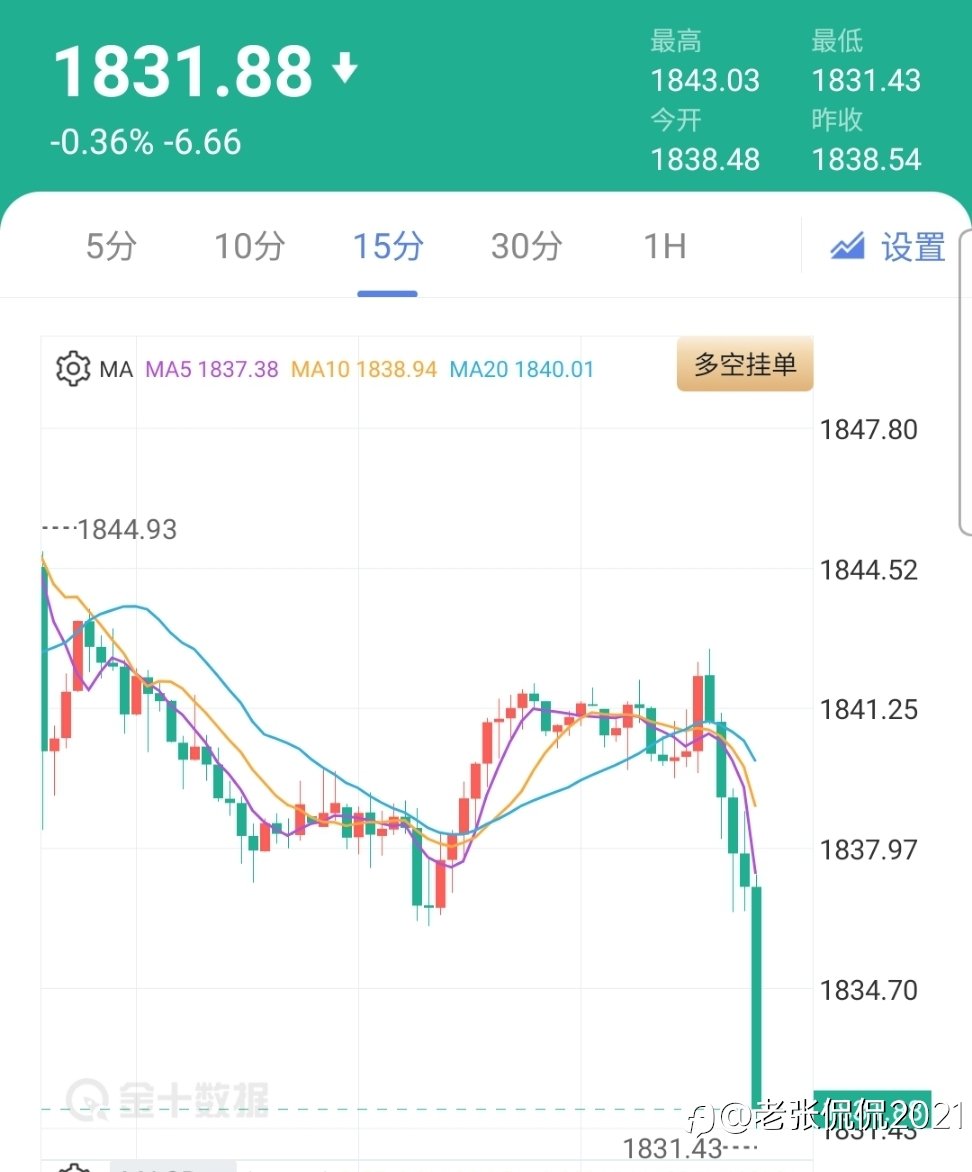
Task: Open MA indicator settings gear
Action: tap(72, 369)
